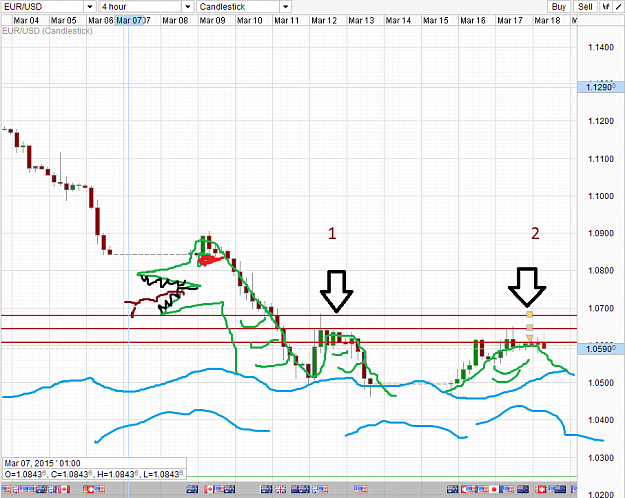Click the Candlestick chart type field

pyautogui.click(x=238, y=7)
